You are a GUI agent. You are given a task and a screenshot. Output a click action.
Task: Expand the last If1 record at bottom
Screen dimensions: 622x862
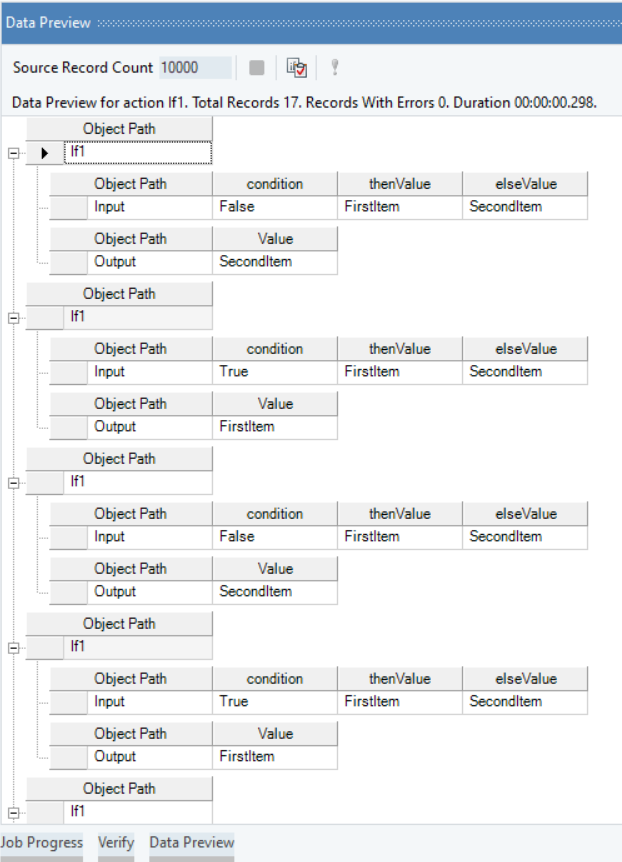[14, 813]
